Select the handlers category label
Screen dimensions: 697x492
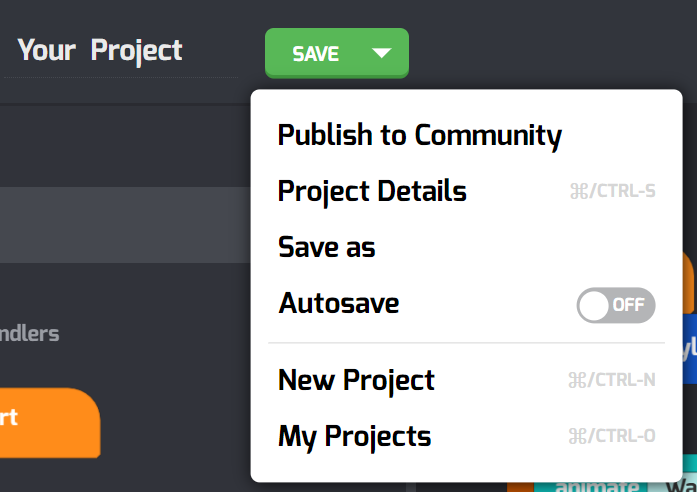(29, 334)
